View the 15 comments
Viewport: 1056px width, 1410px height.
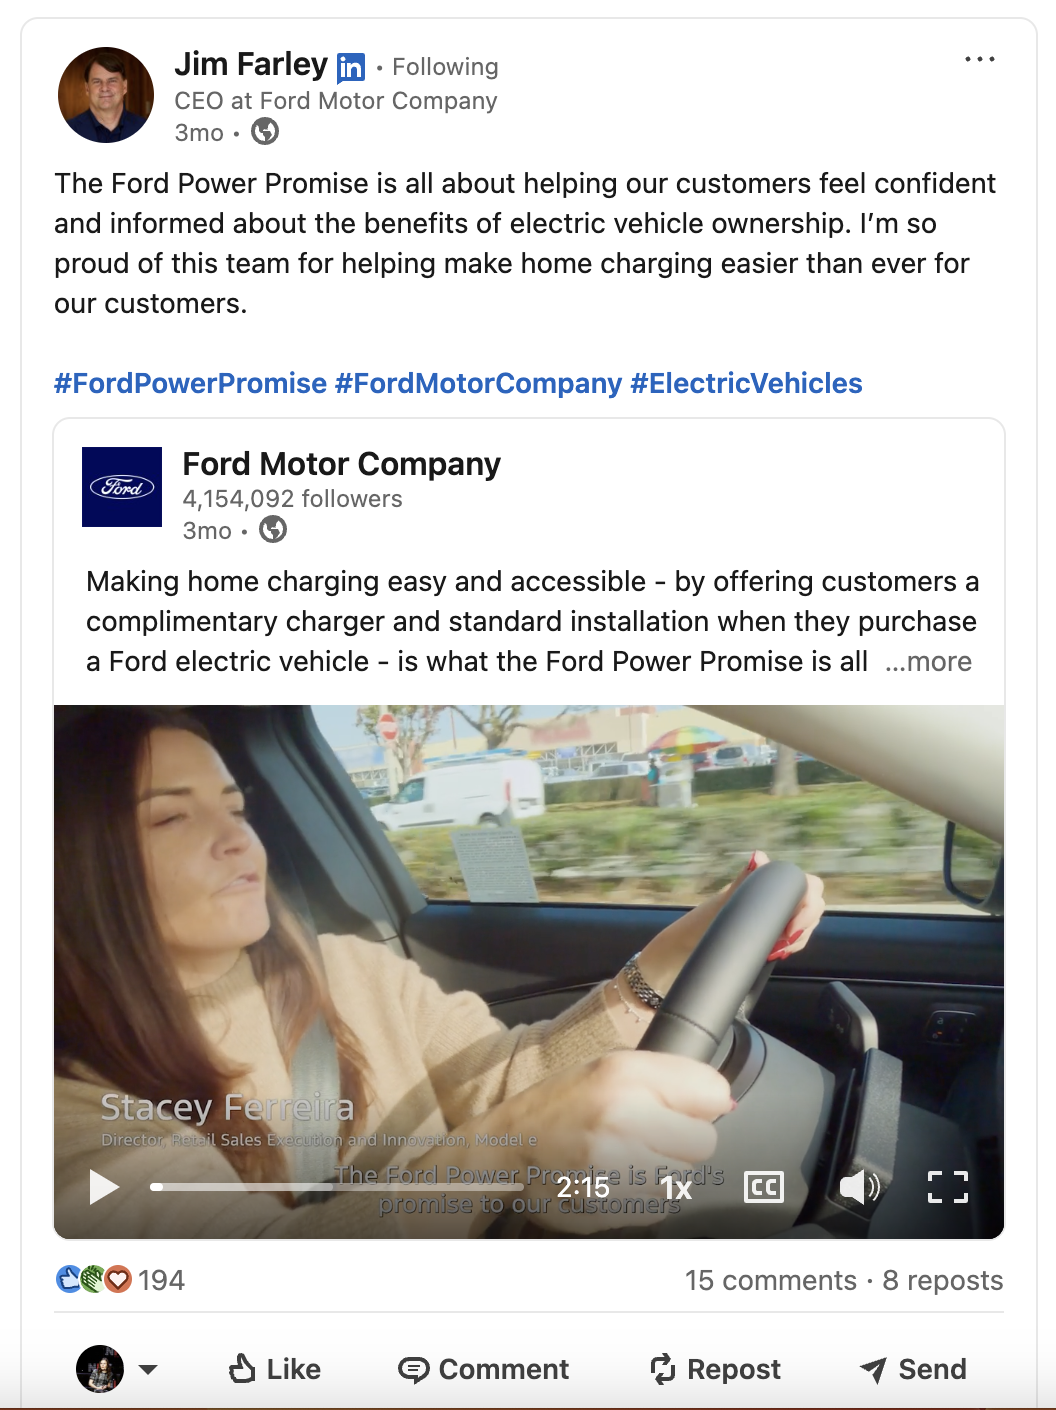click(x=770, y=1280)
